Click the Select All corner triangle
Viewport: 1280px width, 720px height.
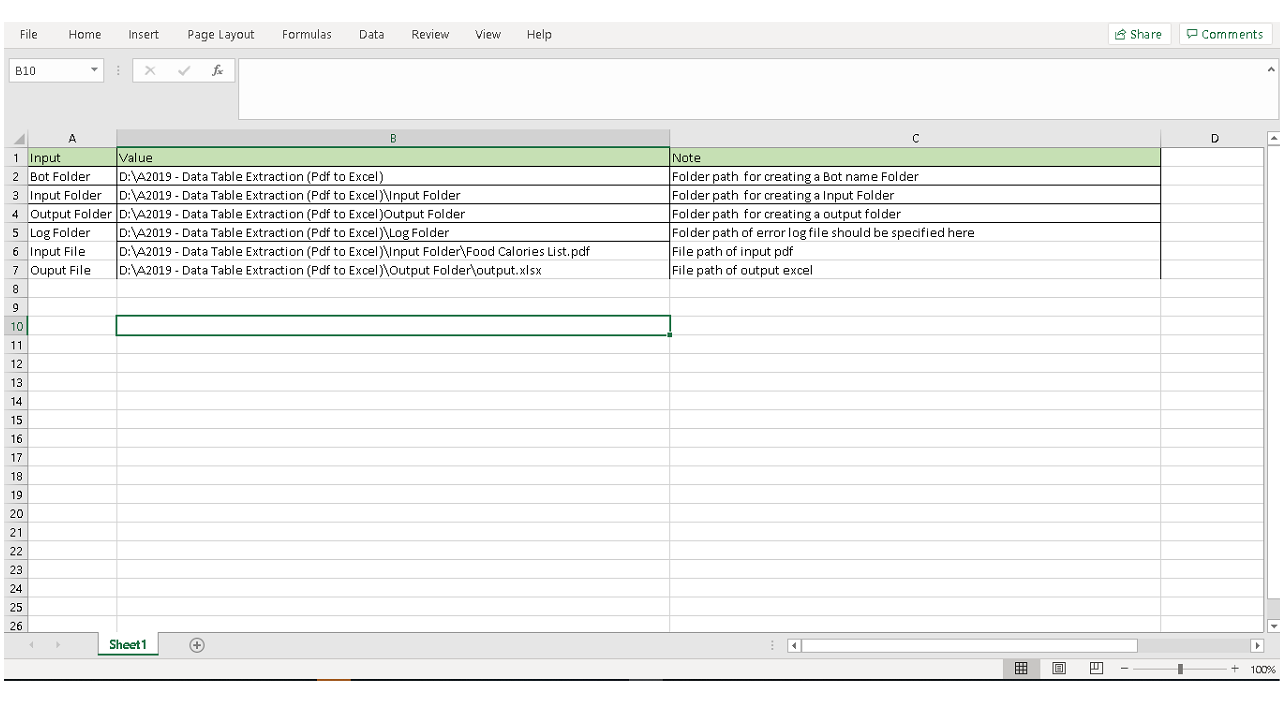(19, 139)
